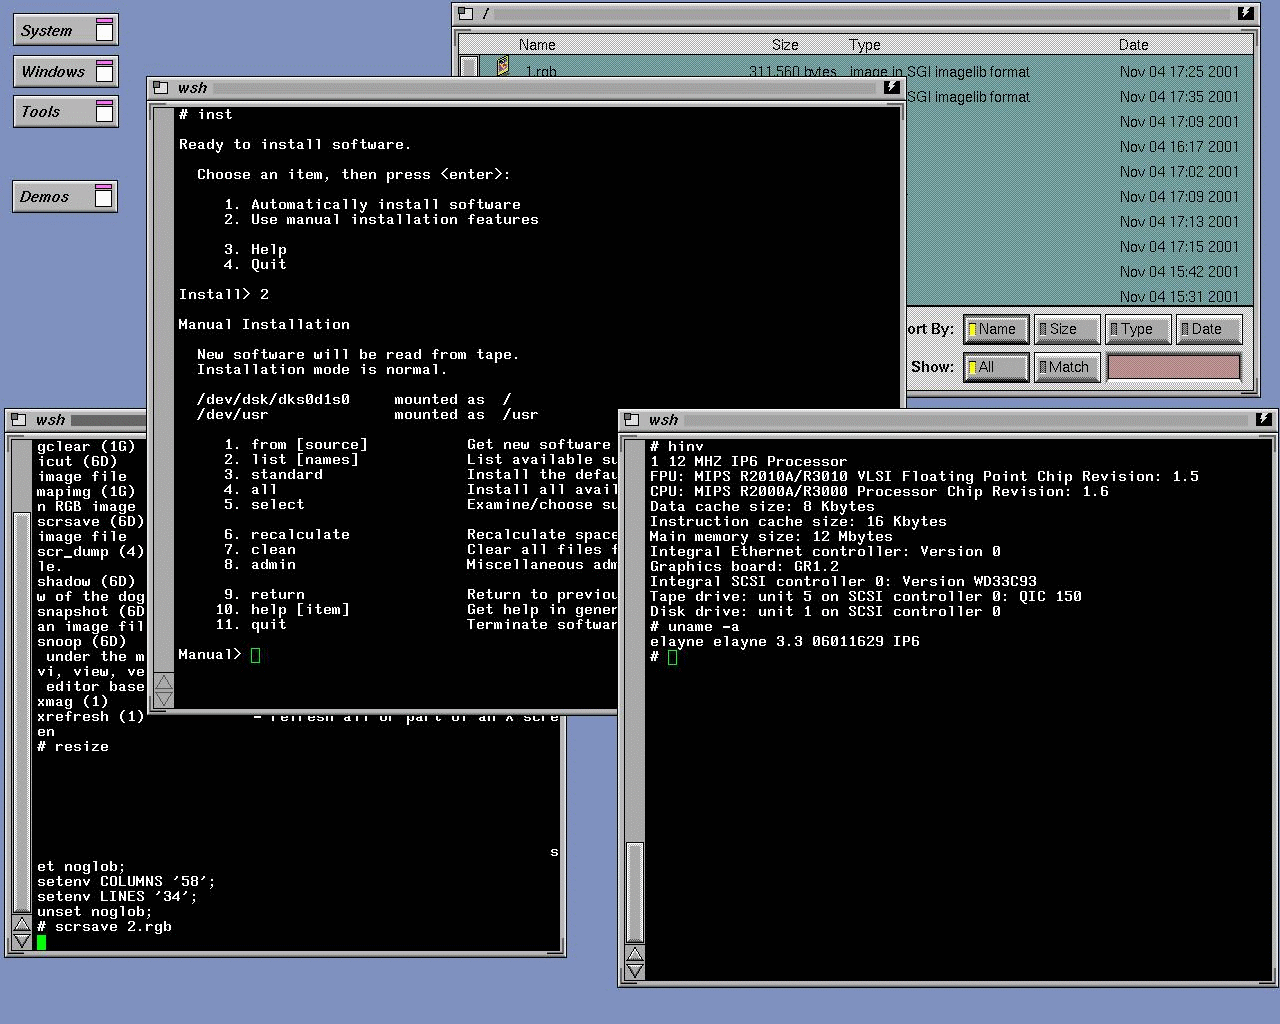This screenshot has width=1280, height=1024.
Task: Toggle the Date sort option
Action: (1209, 329)
